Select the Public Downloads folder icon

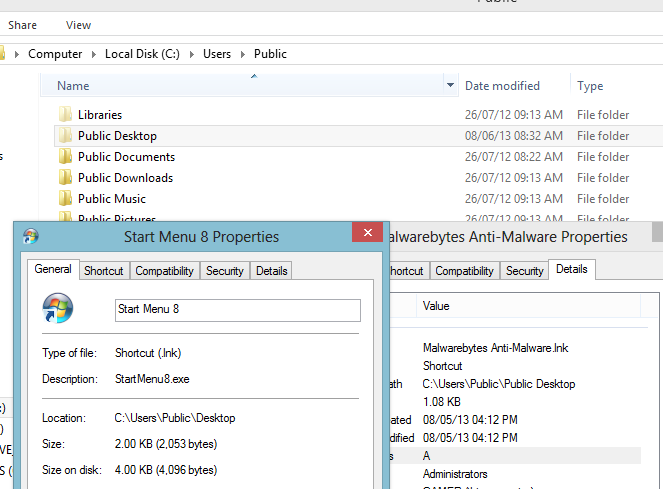click(66, 178)
